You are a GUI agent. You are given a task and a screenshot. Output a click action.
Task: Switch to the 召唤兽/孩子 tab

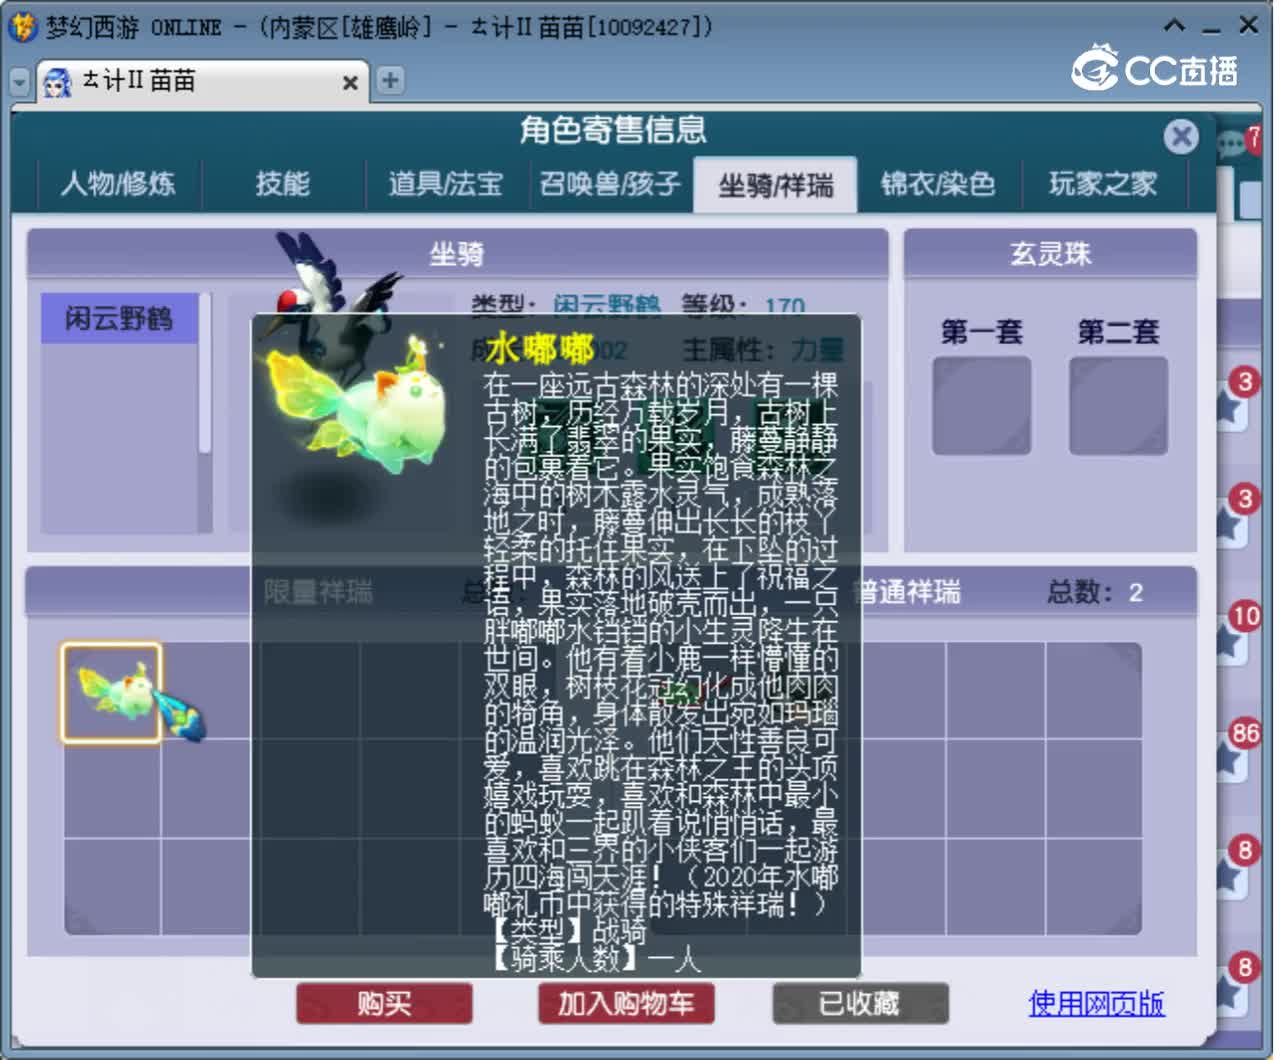[x=610, y=184]
